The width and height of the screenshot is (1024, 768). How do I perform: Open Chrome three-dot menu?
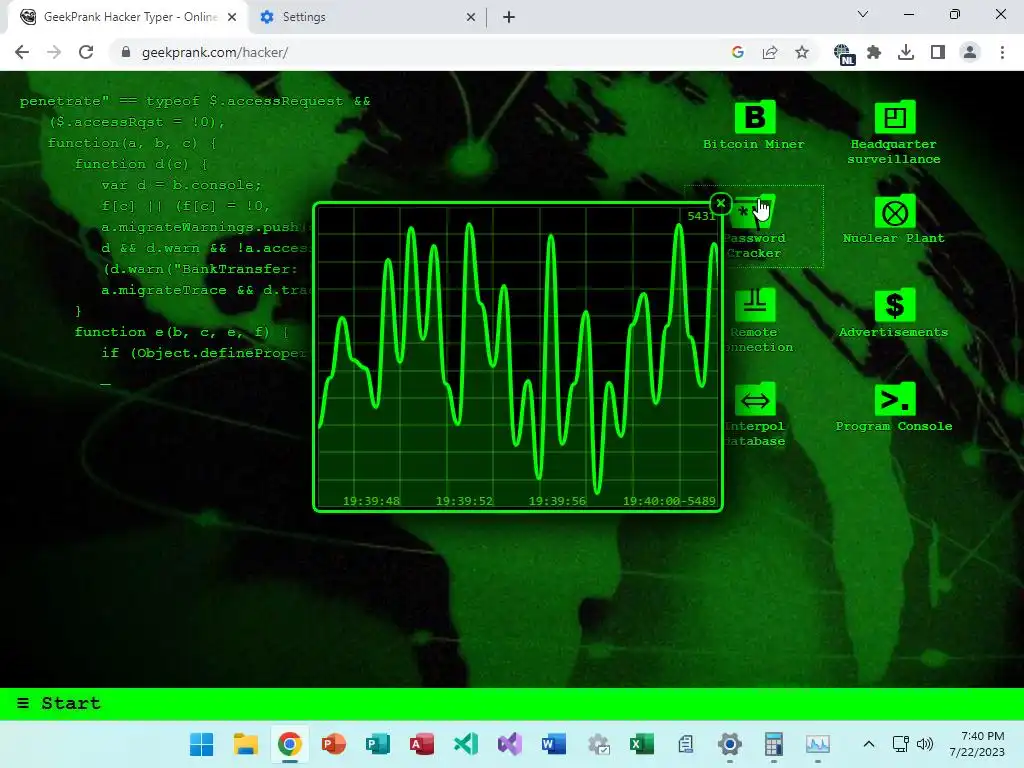point(1002,52)
